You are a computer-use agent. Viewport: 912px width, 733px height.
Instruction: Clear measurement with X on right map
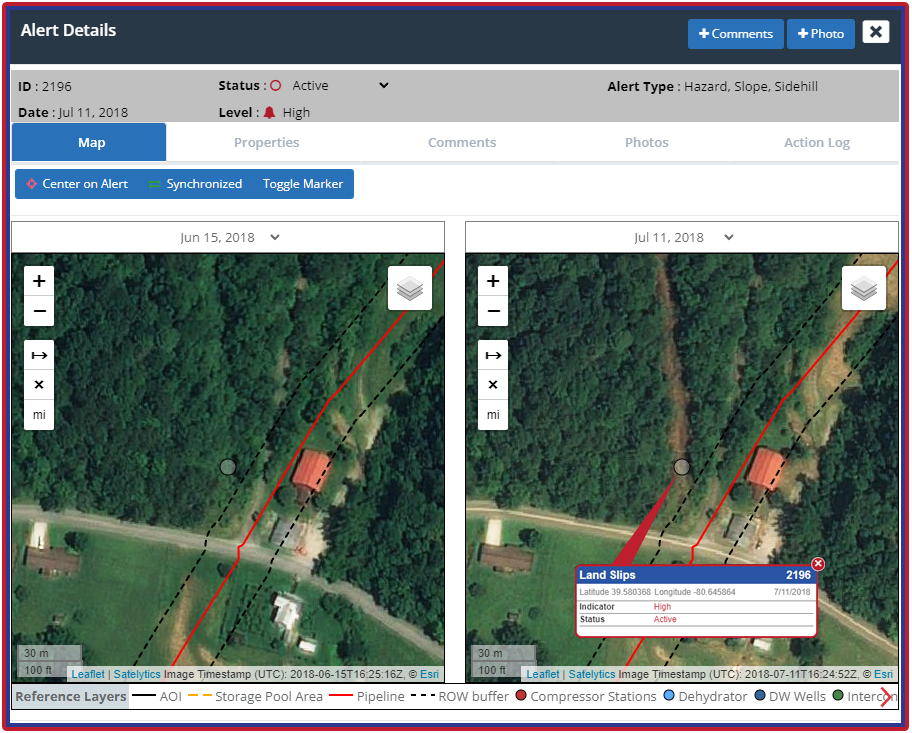pos(493,385)
